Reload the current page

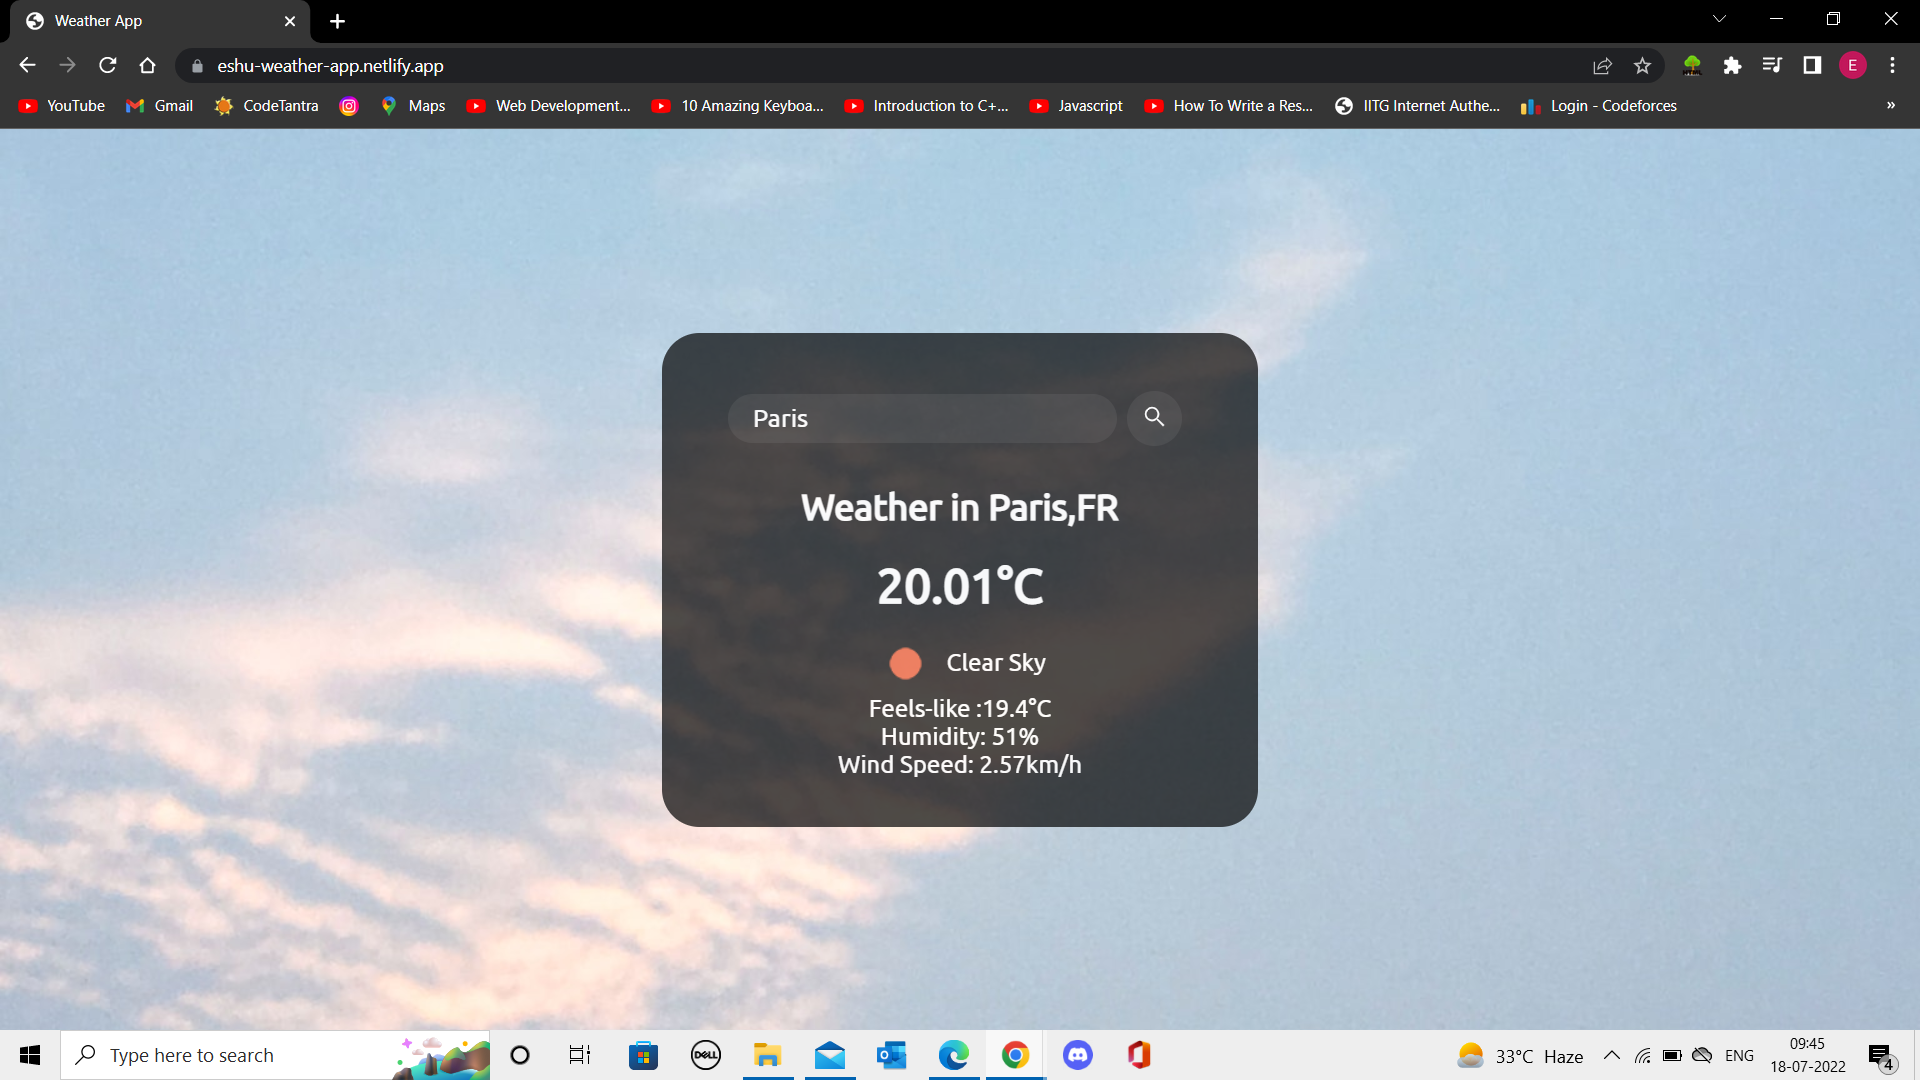[107, 65]
